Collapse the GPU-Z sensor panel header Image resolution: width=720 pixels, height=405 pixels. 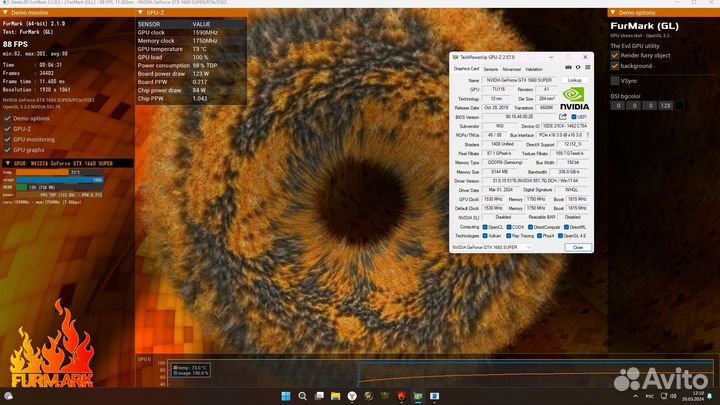[141, 12]
